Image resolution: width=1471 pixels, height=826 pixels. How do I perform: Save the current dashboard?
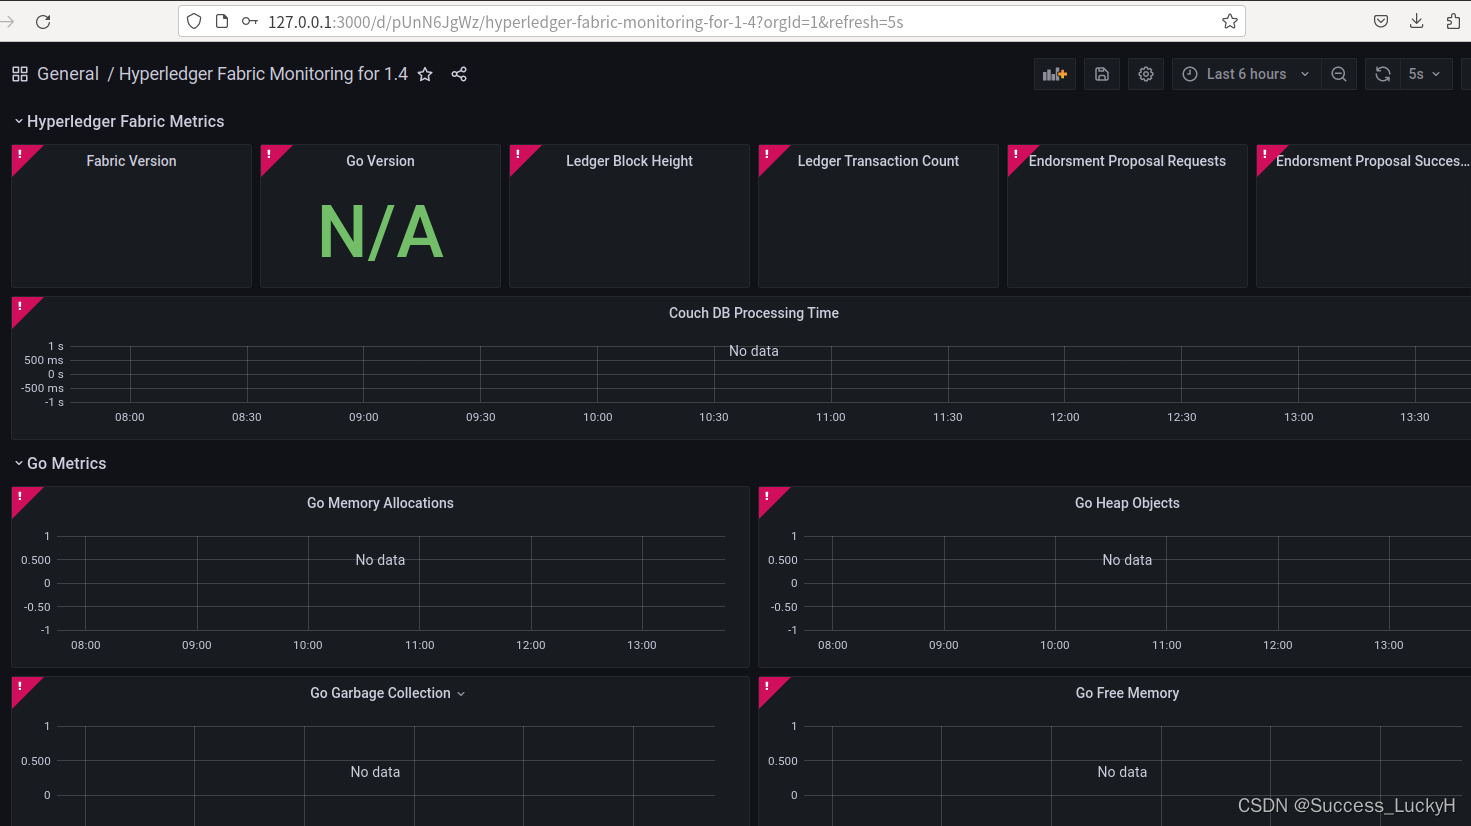[x=1101, y=73]
